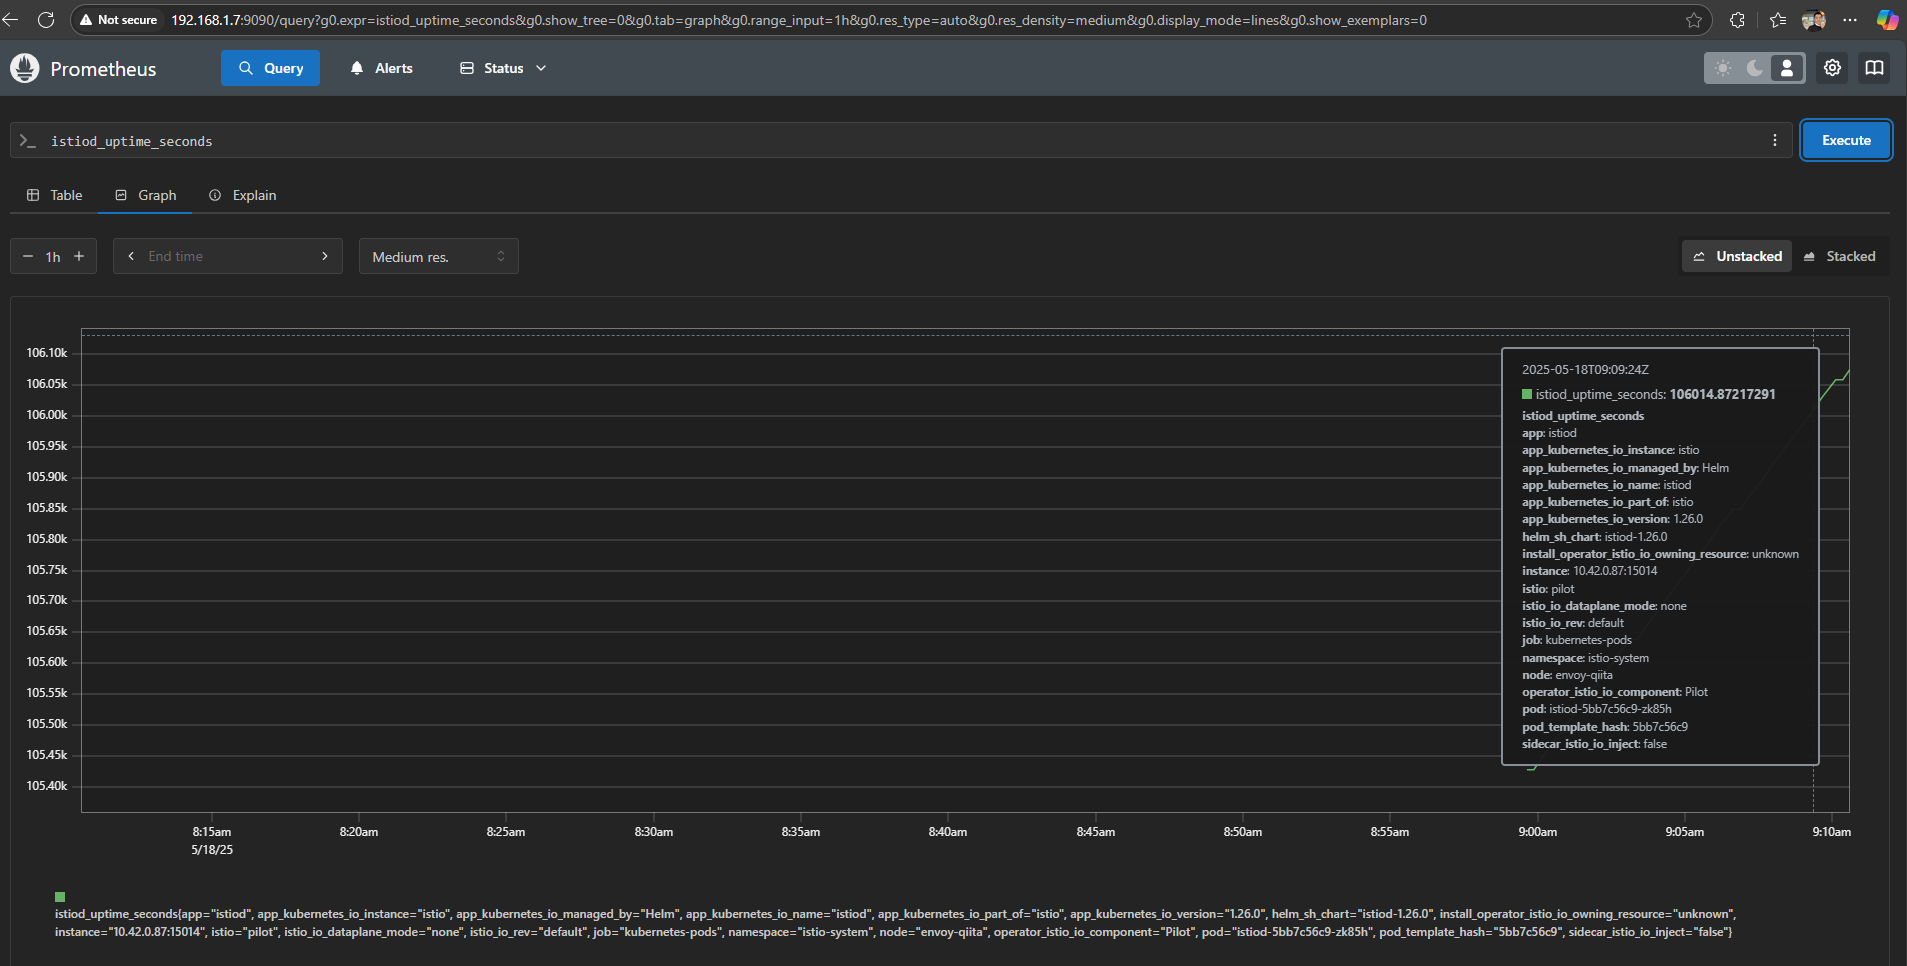The height and width of the screenshot is (966, 1907).
Task: Increase the time range with plus
Action: tap(79, 257)
